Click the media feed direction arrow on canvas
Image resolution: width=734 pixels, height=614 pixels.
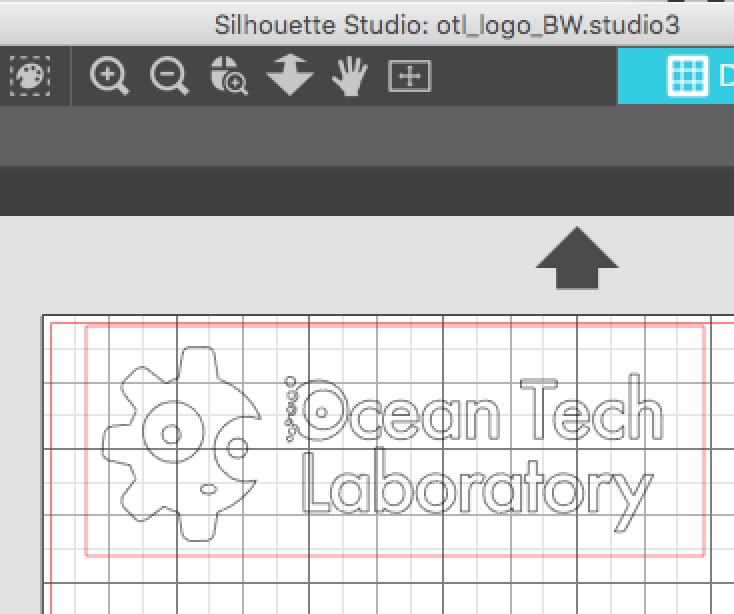[x=577, y=260]
